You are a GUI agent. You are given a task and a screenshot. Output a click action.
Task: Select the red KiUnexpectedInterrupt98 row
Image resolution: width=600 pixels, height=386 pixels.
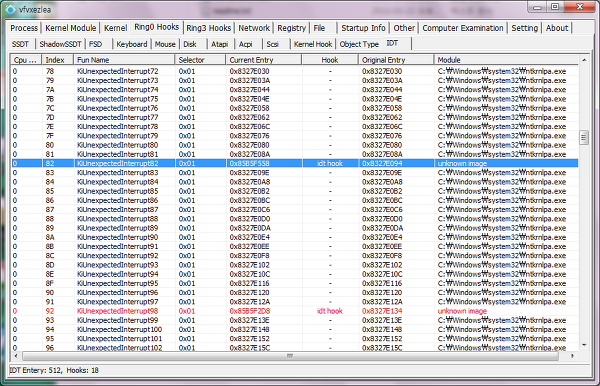(x=295, y=311)
